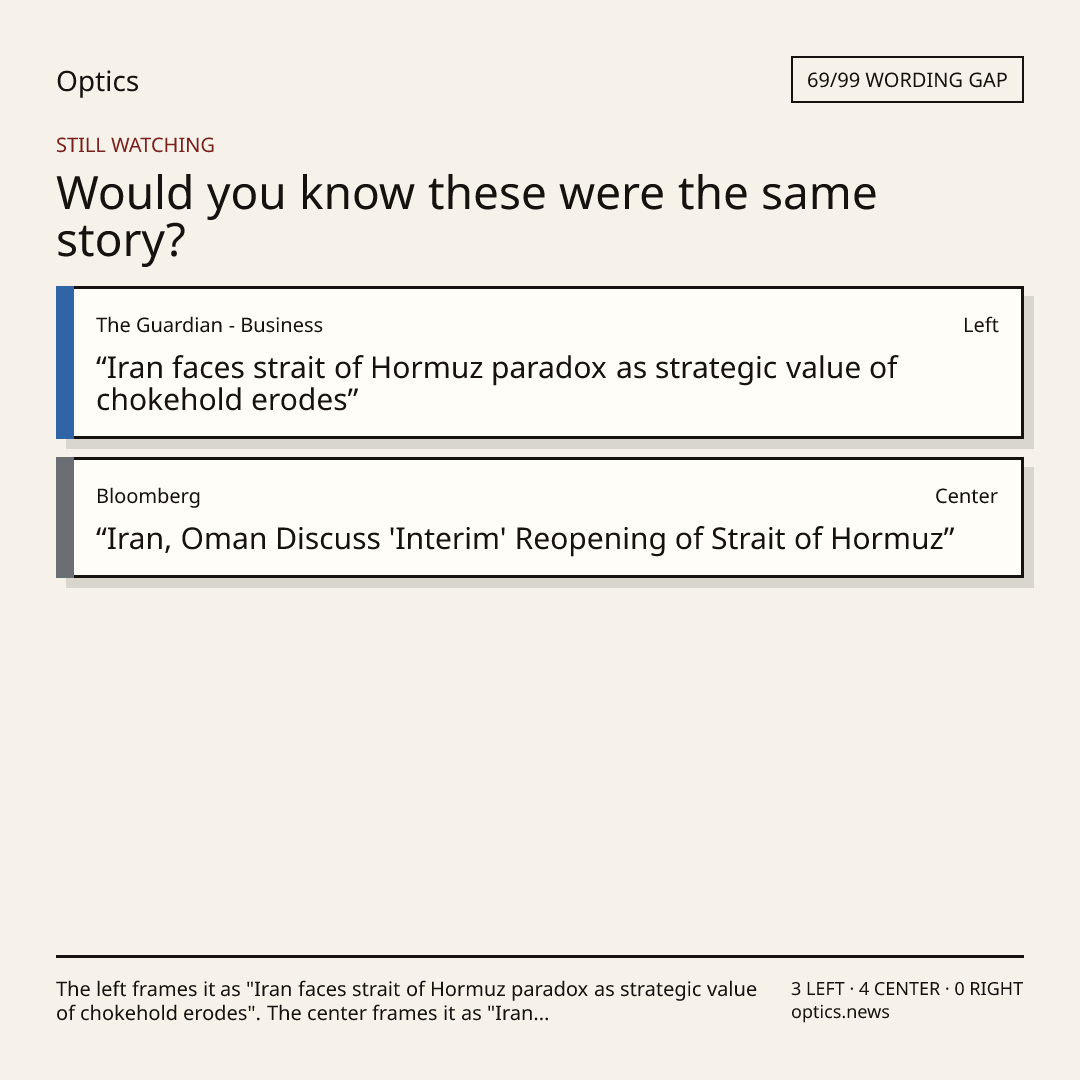Click the Center bias label
The image size is (1080, 1080).
pos(966,496)
